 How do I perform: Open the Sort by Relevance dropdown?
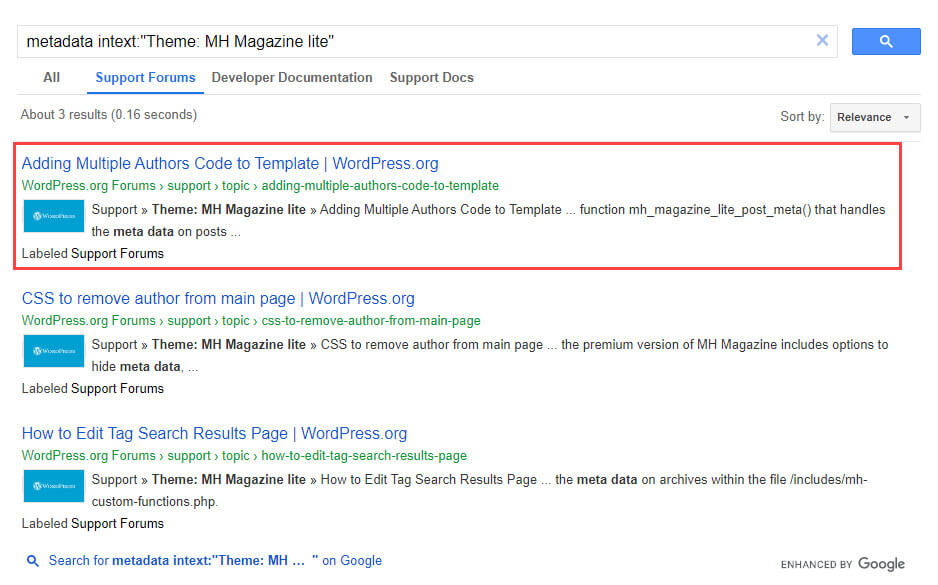[875, 117]
